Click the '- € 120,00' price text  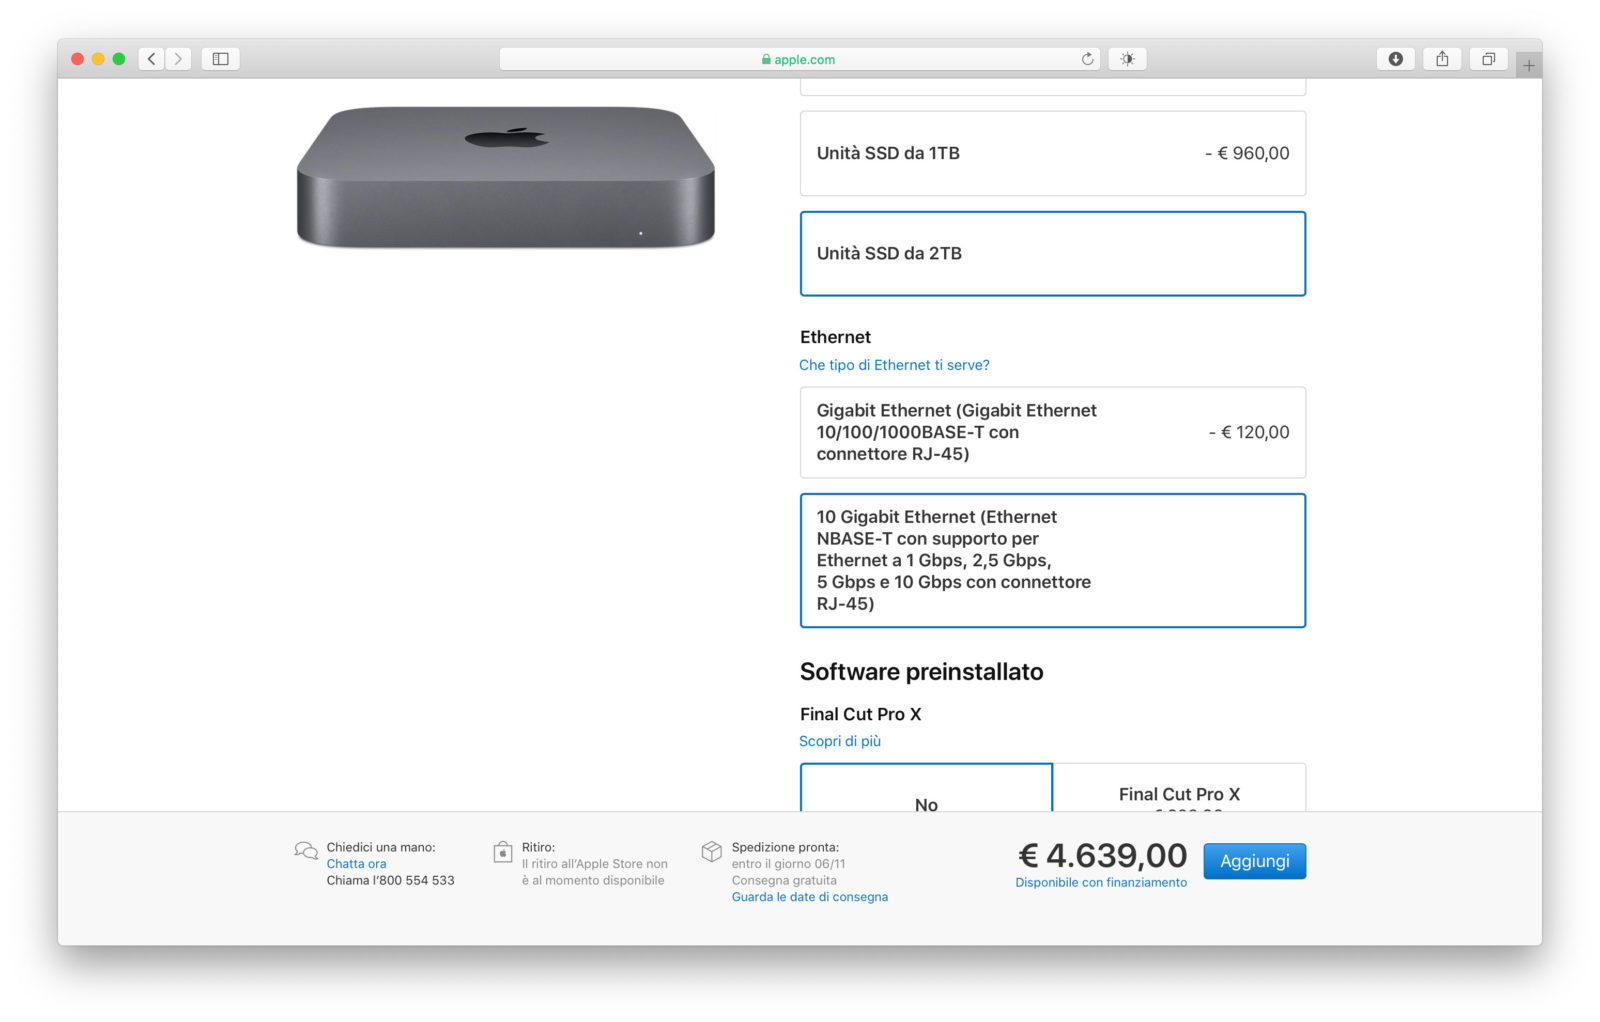(x=1249, y=432)
